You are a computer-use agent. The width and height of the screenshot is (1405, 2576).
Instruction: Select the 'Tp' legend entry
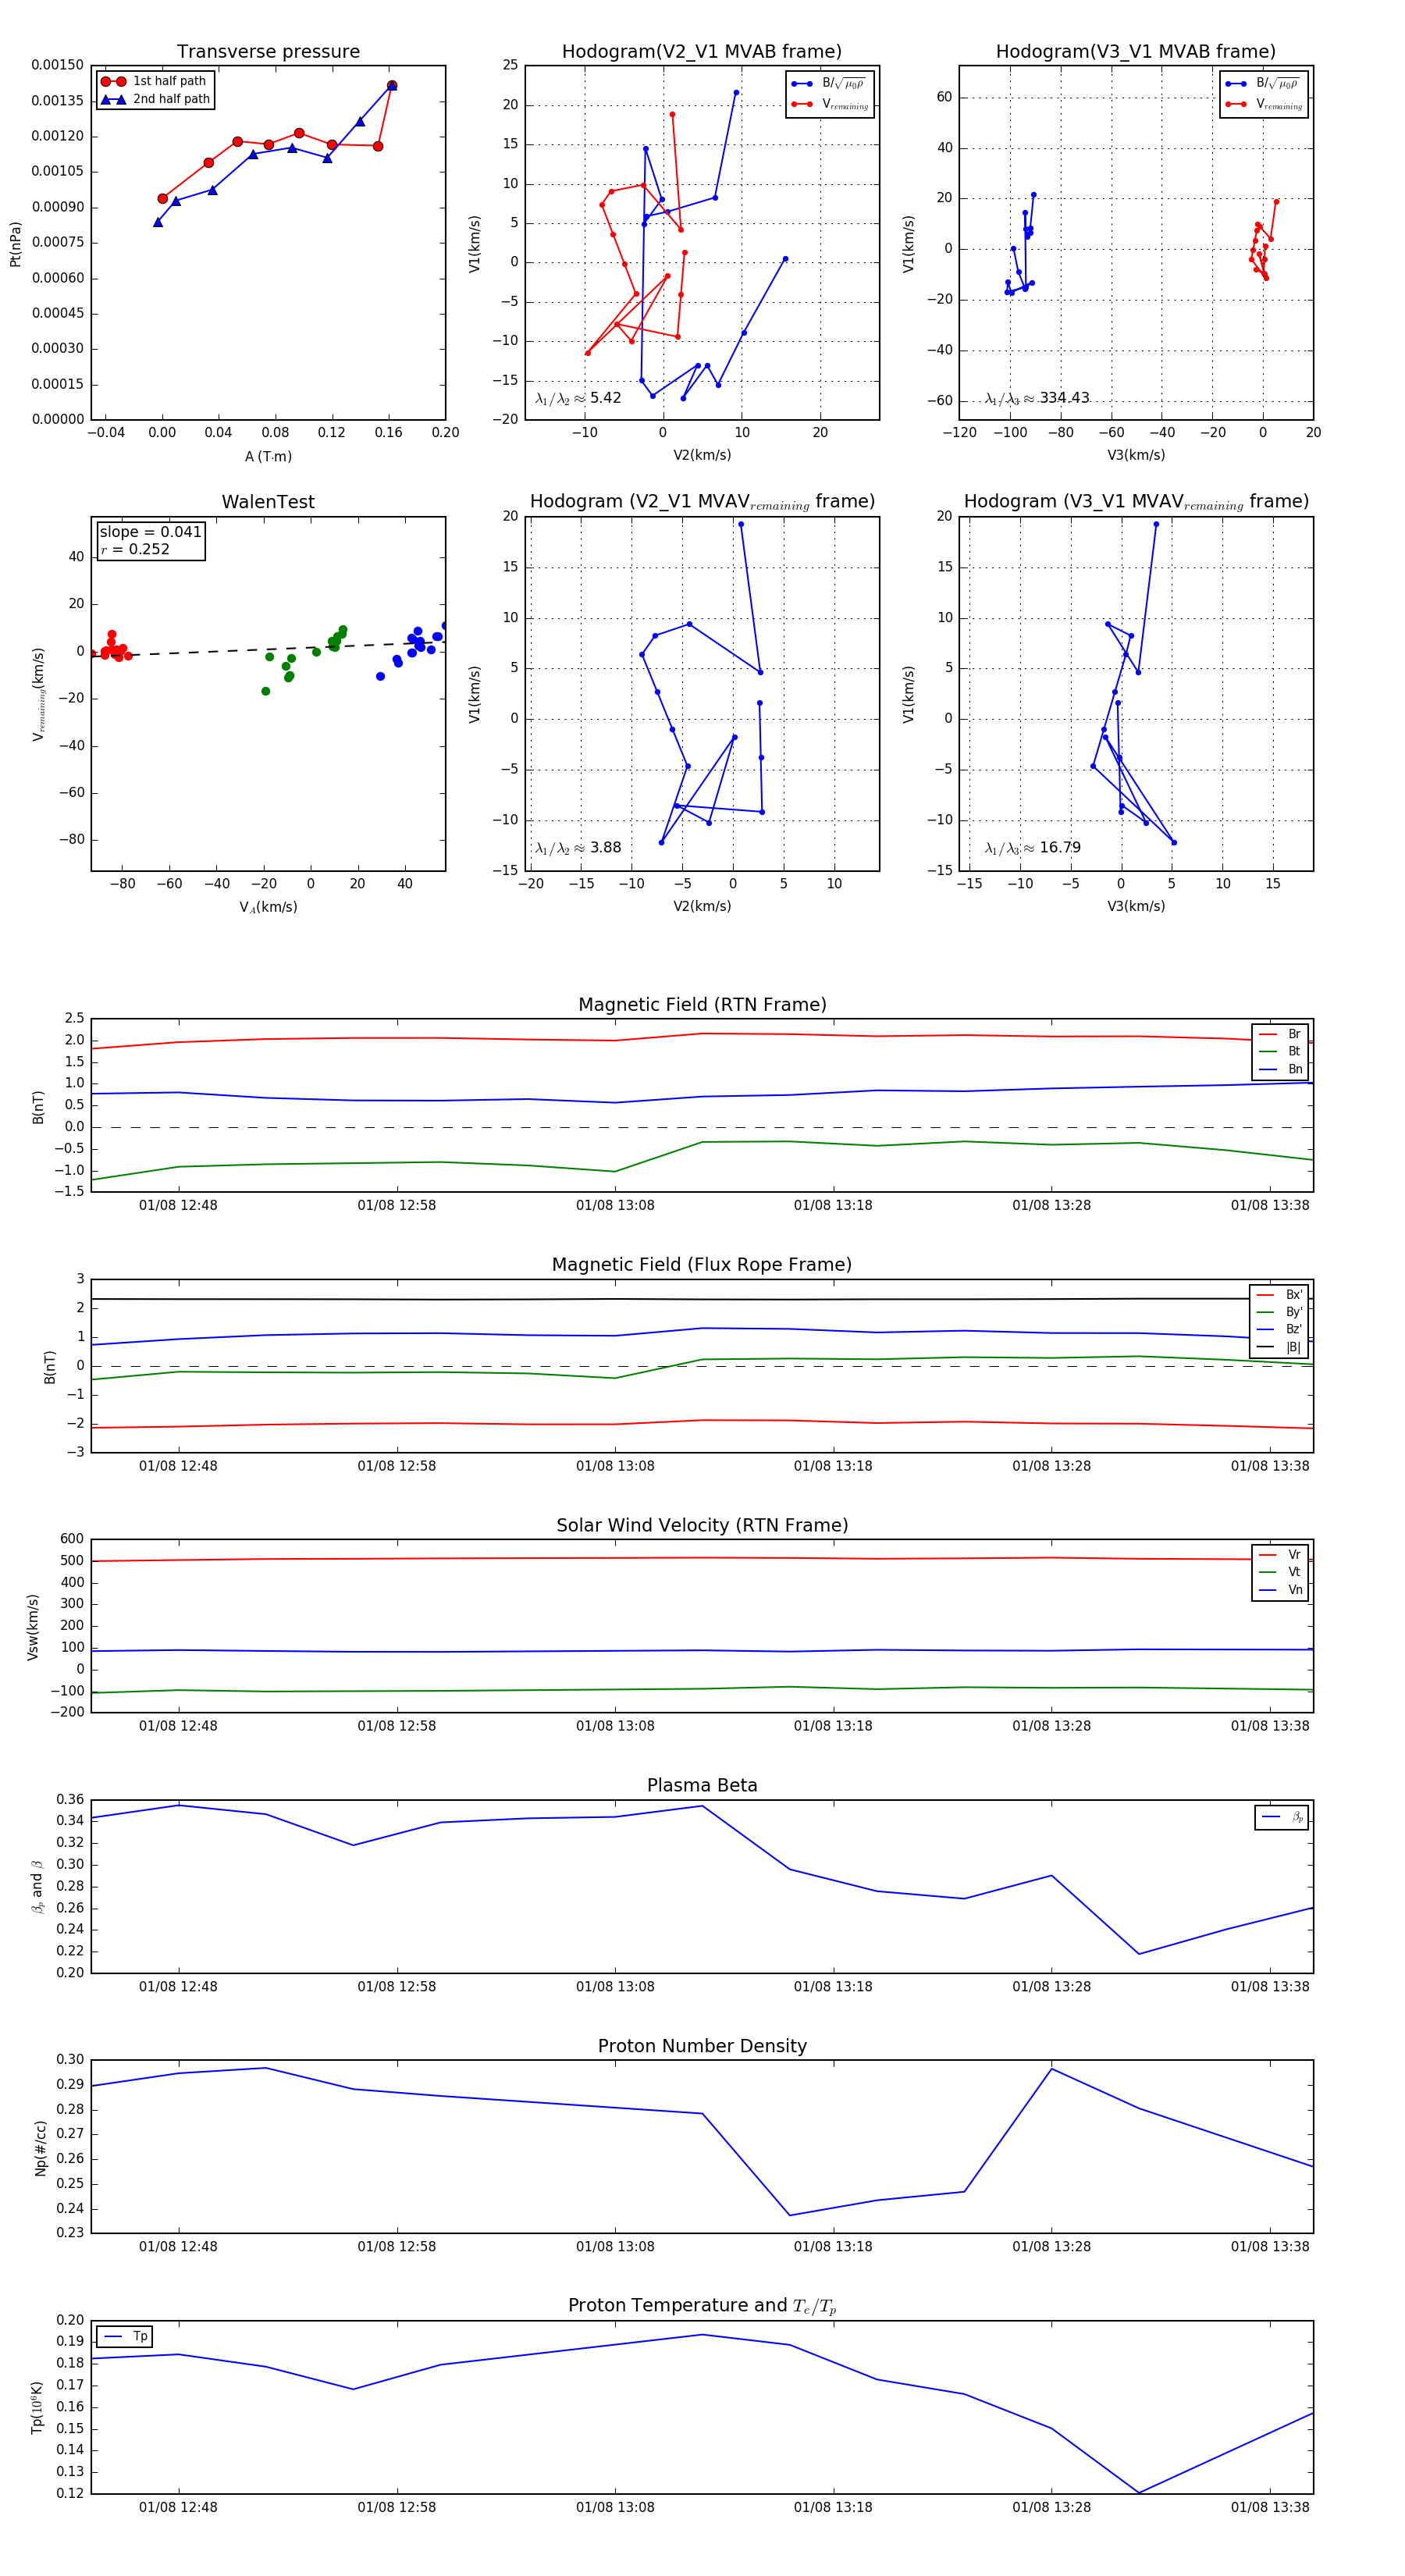pyautogui.click(x=125, y=2337)
